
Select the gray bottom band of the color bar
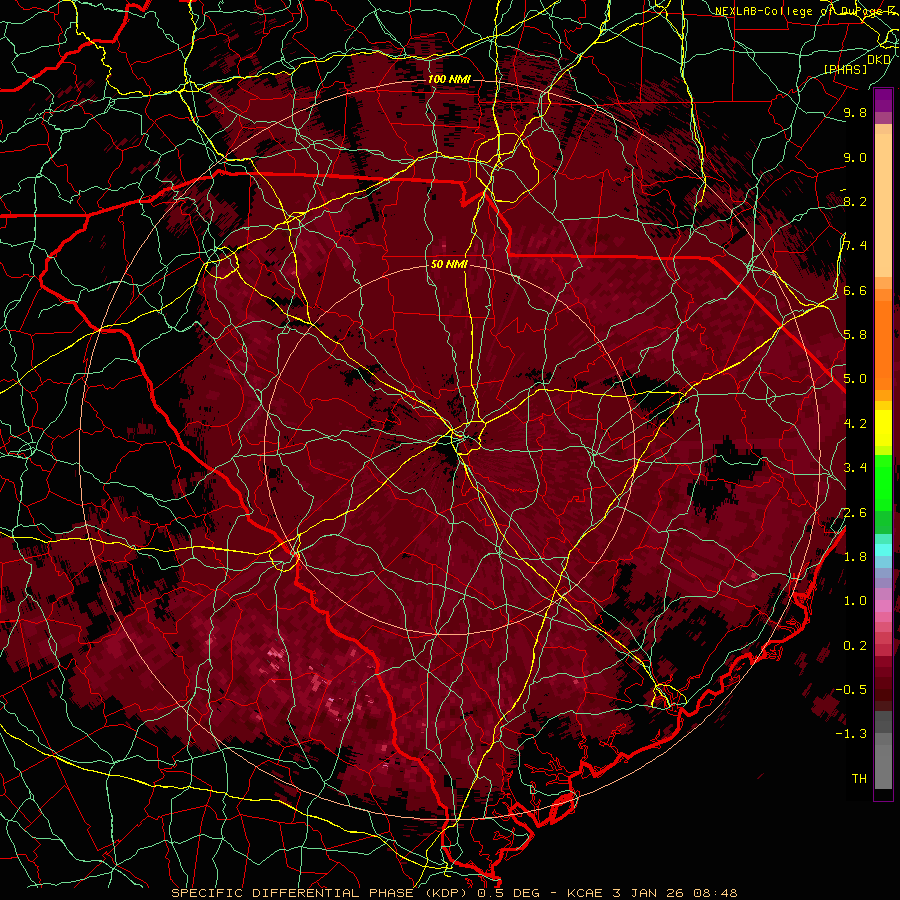tap(883, 751)
